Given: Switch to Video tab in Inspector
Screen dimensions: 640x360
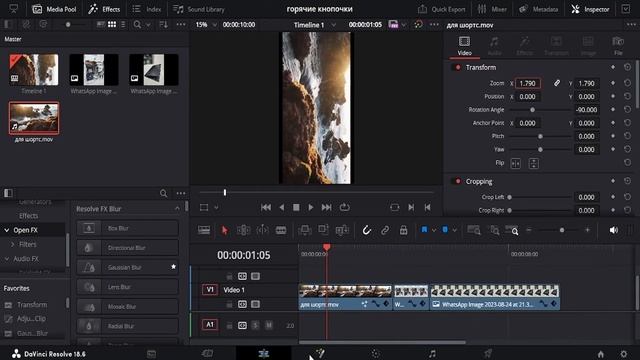Looking at the screenshot, I should pos(464,46).
